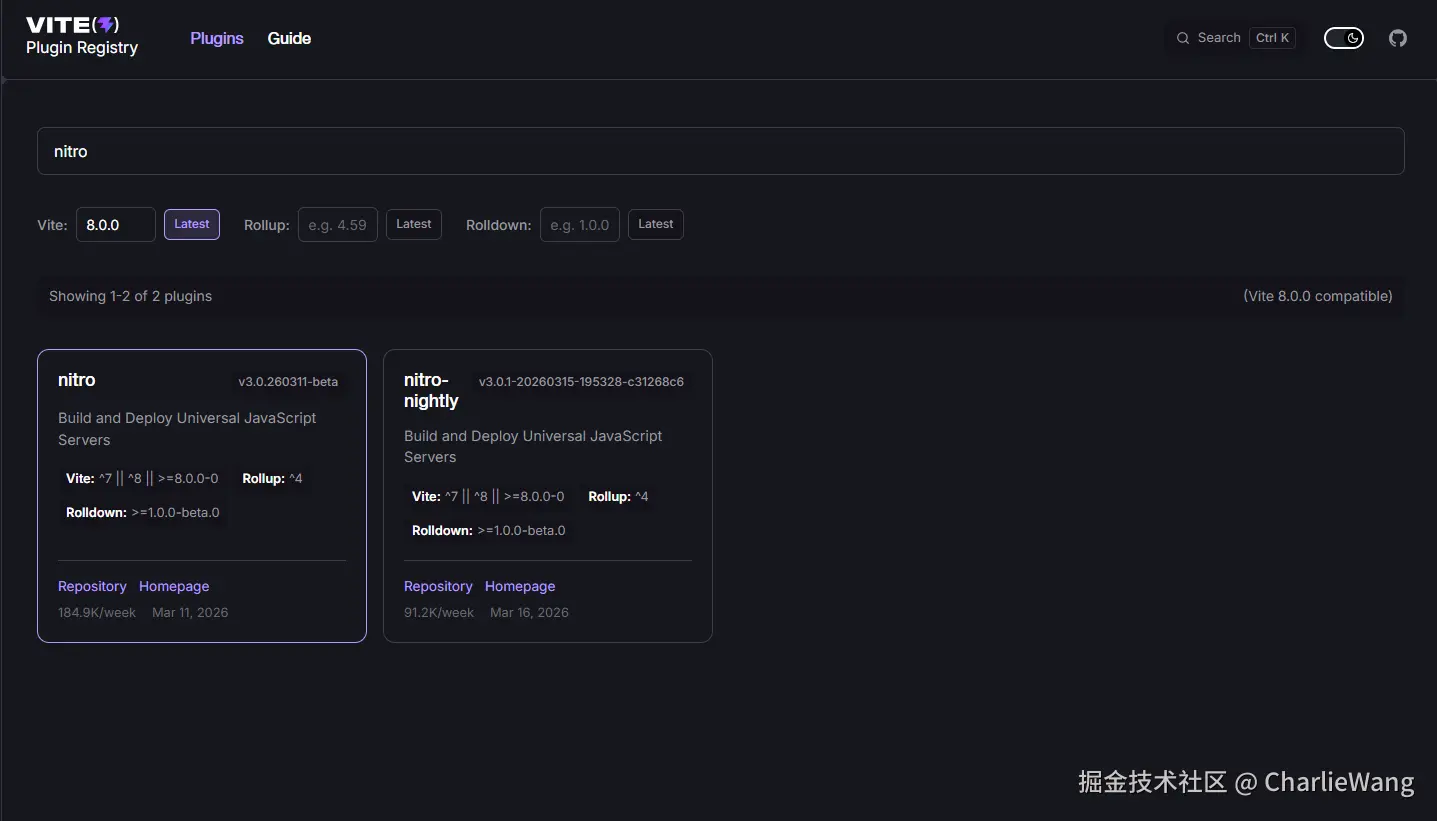Click the Rollup: filter label

point(266,225)
